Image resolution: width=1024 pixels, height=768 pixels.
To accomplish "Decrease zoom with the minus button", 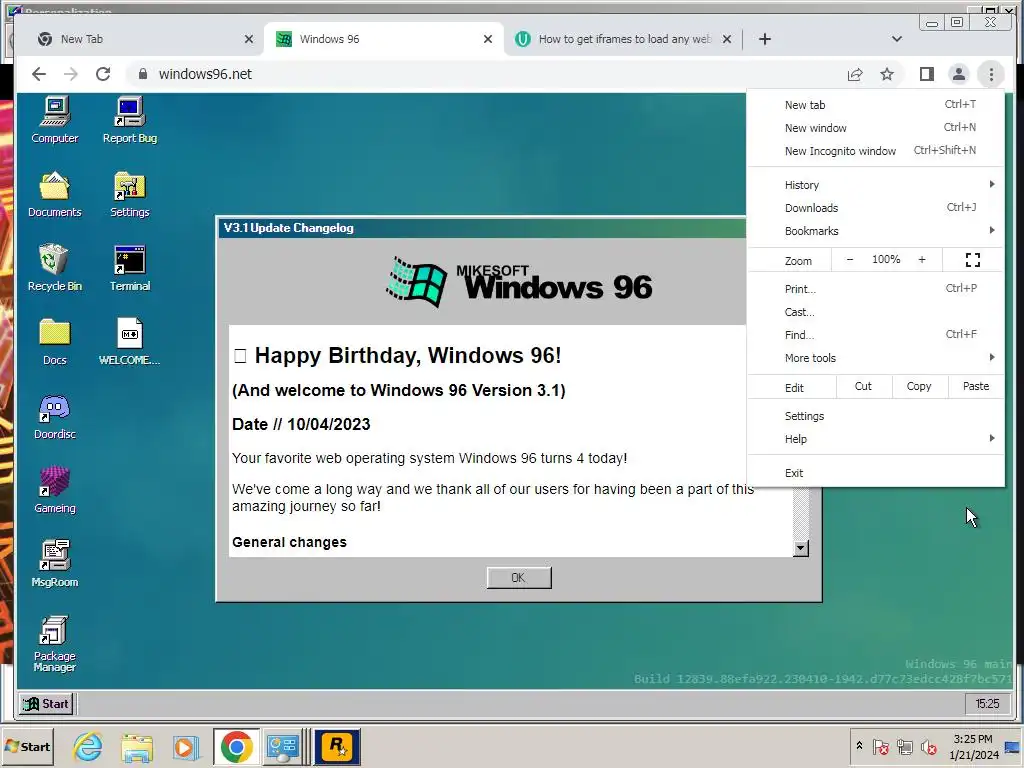I will click(850, 260).
